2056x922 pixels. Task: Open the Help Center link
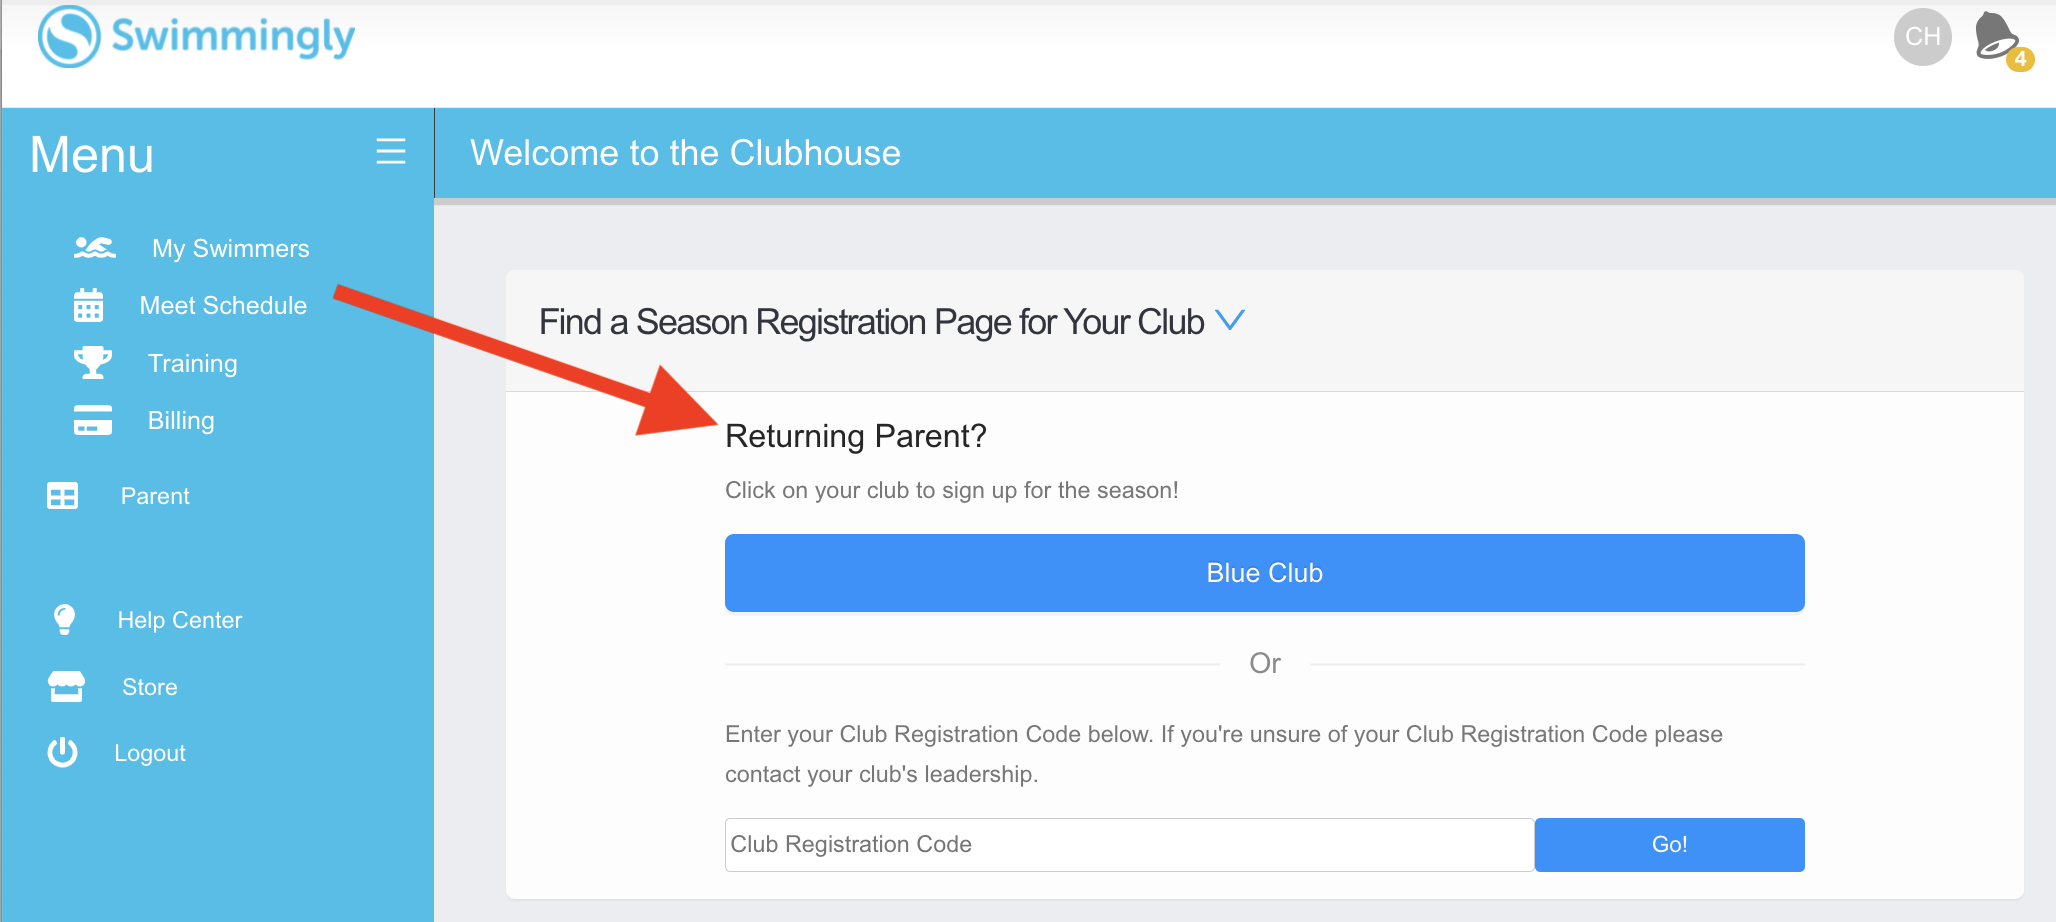180,620
